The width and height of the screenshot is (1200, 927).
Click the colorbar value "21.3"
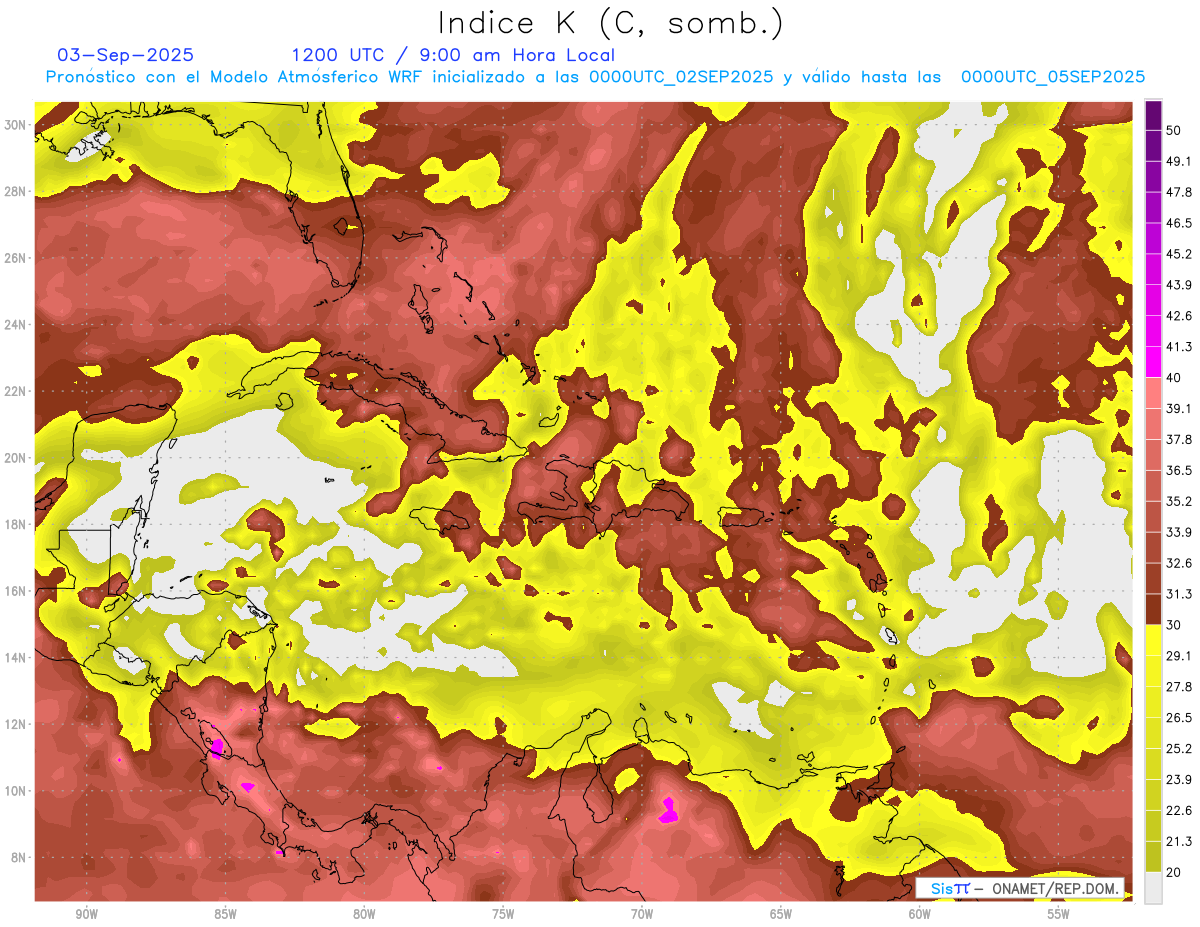click(x=1179, y=841)
